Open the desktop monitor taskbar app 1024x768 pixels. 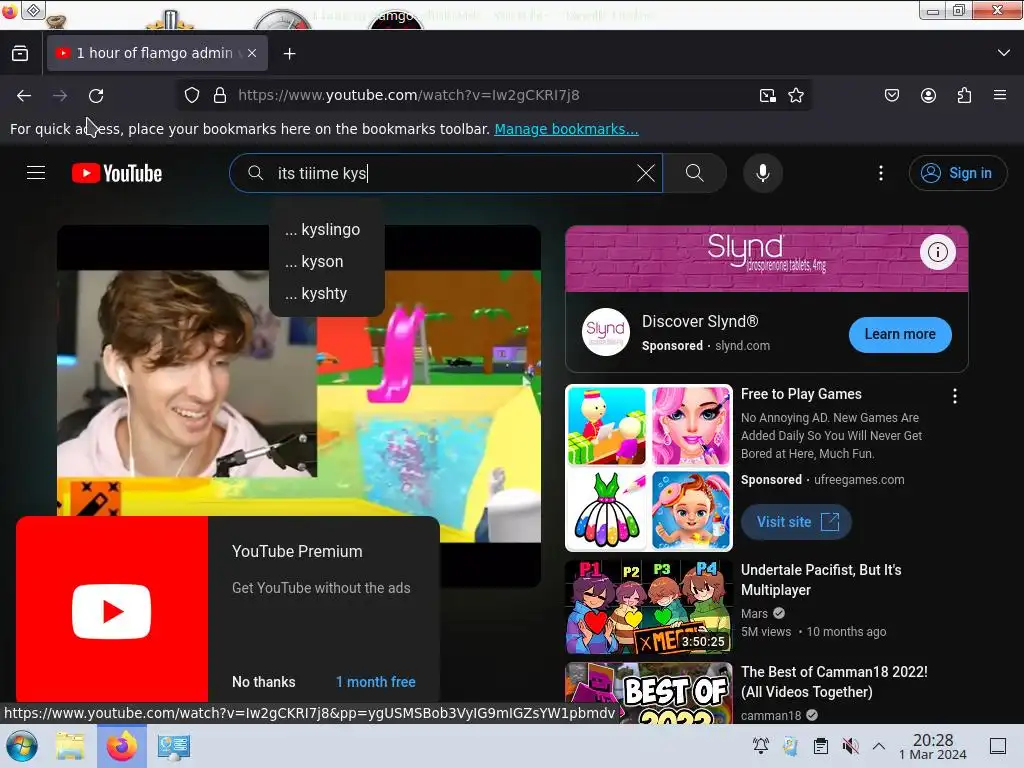pos(174,746)
